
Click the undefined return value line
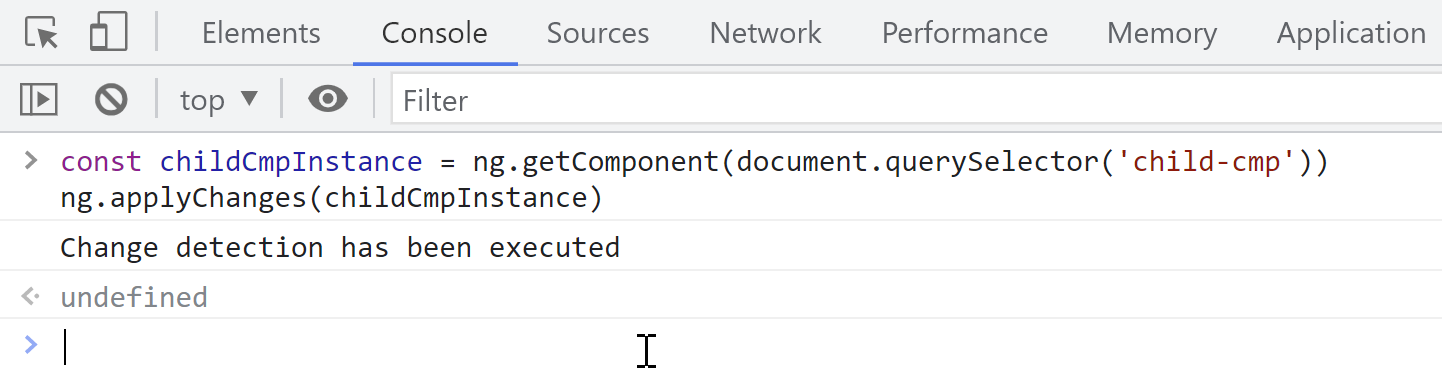[x=134, y=297]
